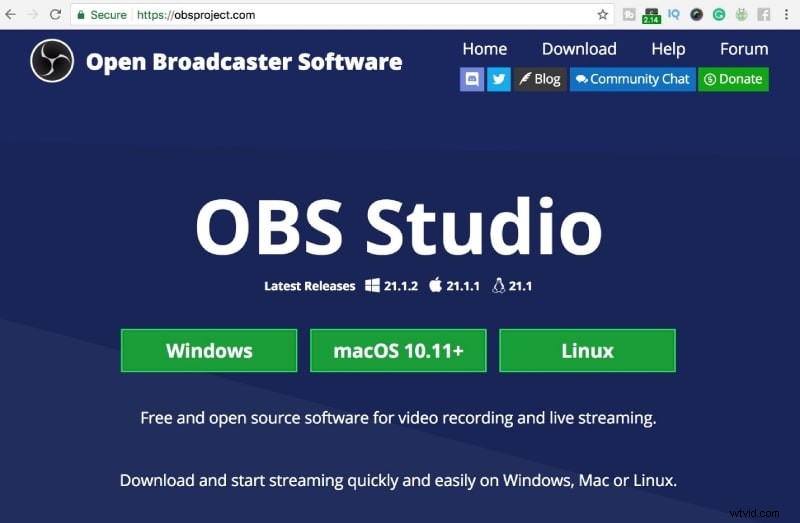This screenshot has width=800, height=523.
Task: Click the browser forward arrow
Action: 33,15
